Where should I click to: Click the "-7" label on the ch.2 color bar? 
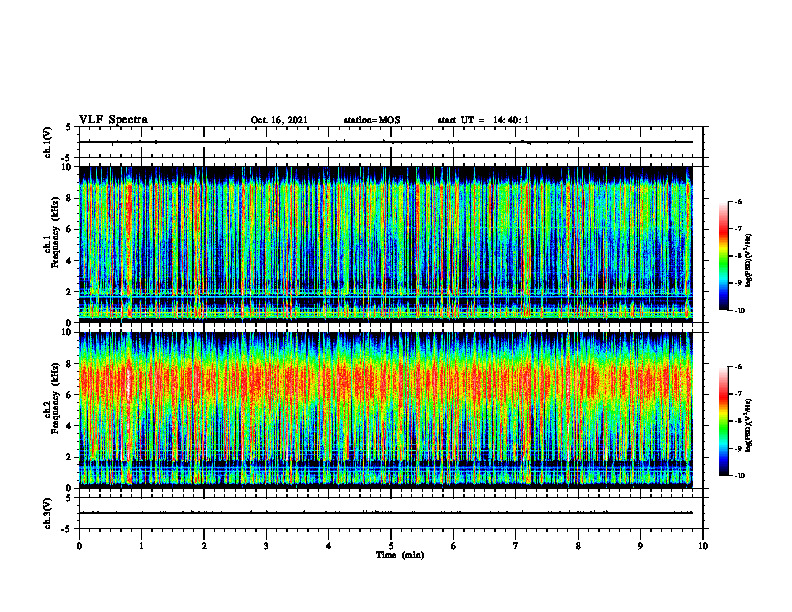tap(738, 394)
